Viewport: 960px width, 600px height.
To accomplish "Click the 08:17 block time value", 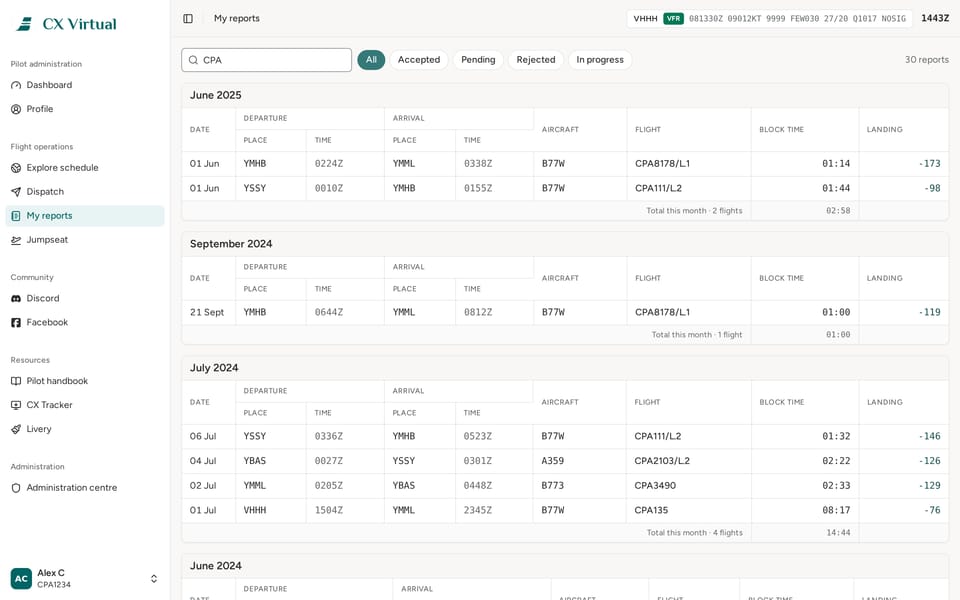I will pos(836,510).
